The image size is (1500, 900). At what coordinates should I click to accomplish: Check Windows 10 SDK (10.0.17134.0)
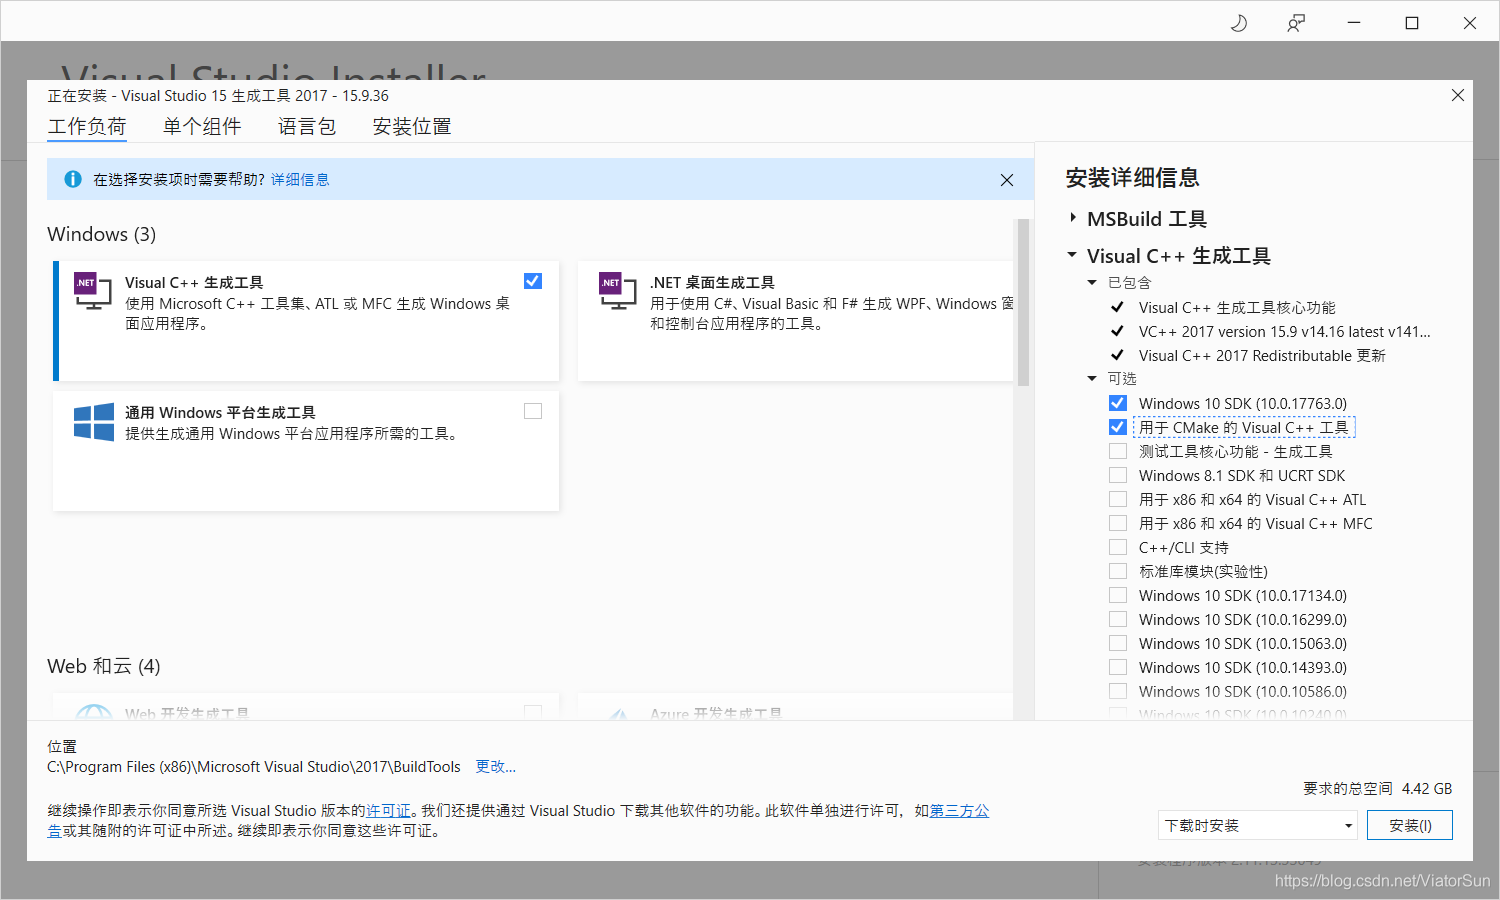point(1118,595)
